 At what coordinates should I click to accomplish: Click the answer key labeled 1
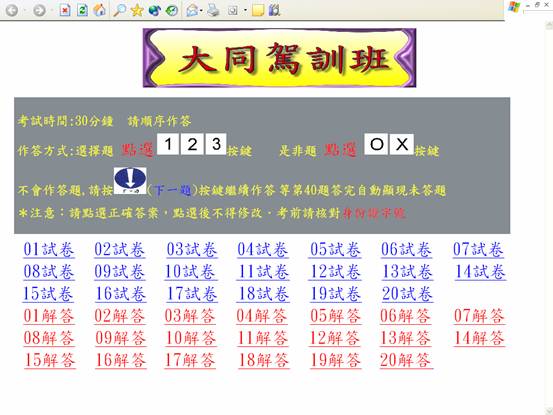click(168, 144)
